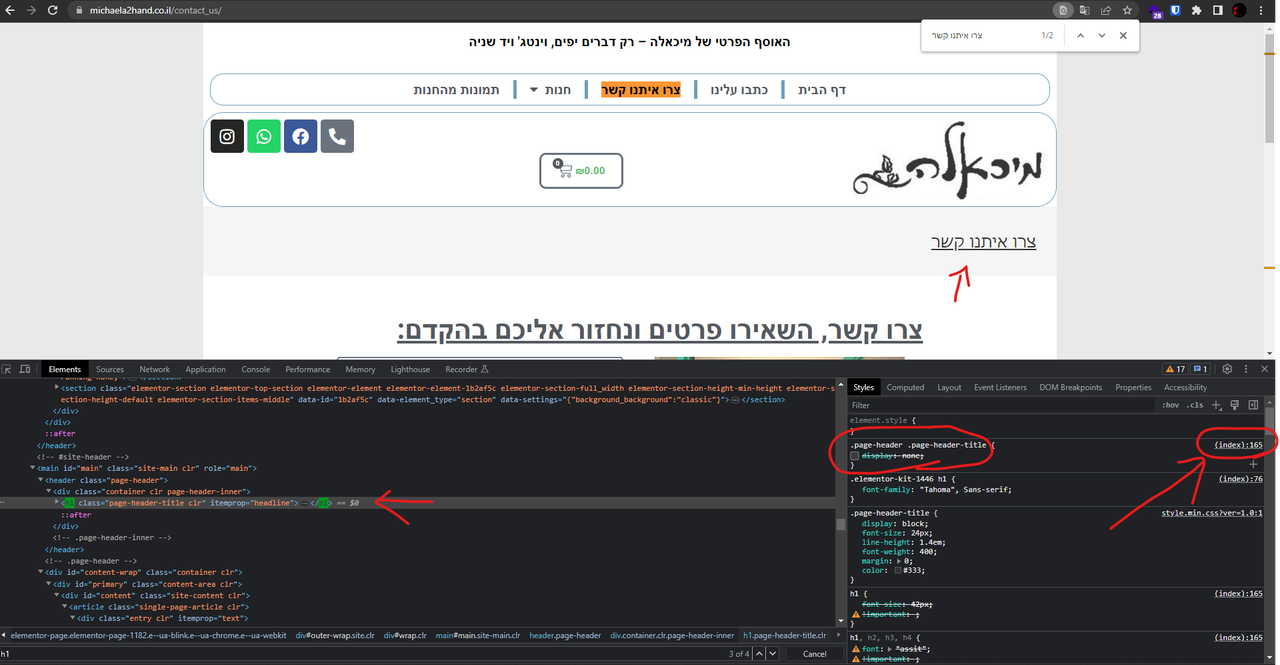Select the inspect element picker icon
This screenshot has height=665, width=1280.
8,369
